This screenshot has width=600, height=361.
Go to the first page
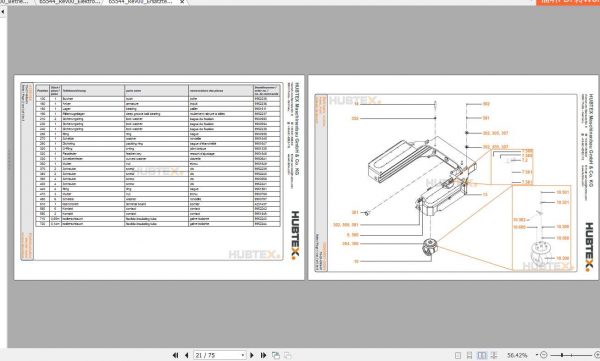176,355
